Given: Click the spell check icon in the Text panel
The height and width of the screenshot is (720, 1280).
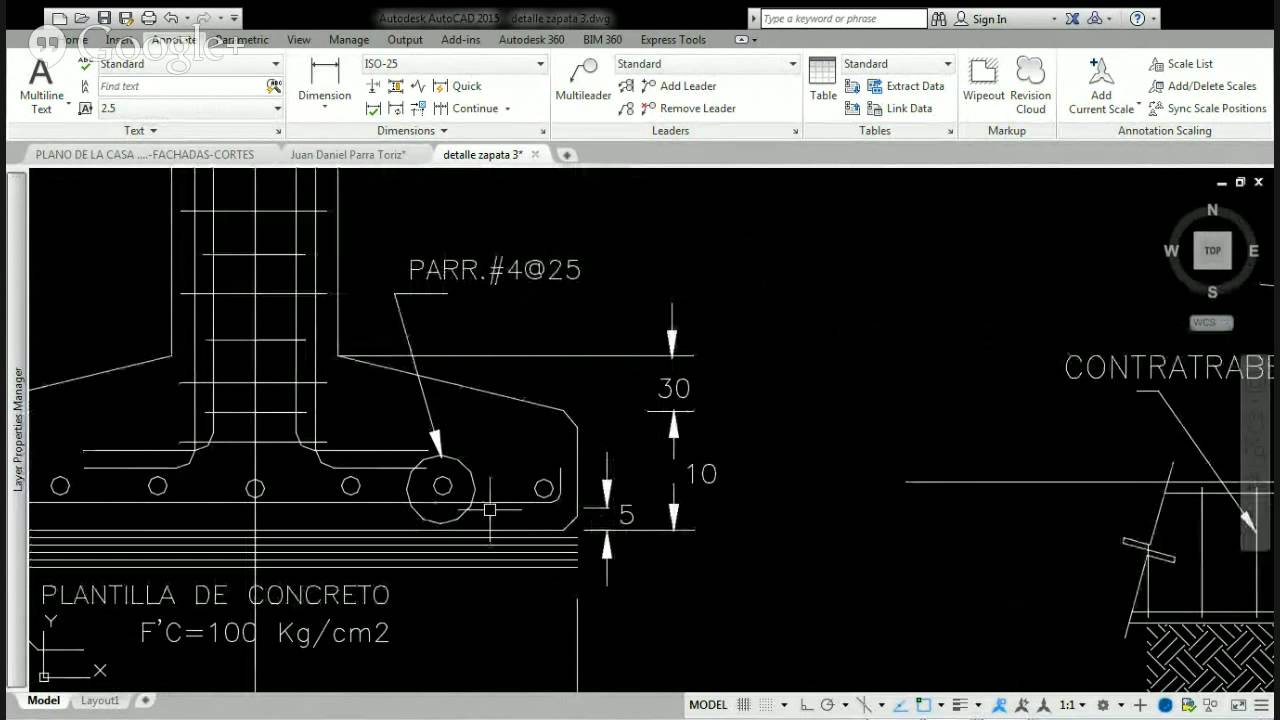Looking at the screenshot, I should [x=85, y=63].
